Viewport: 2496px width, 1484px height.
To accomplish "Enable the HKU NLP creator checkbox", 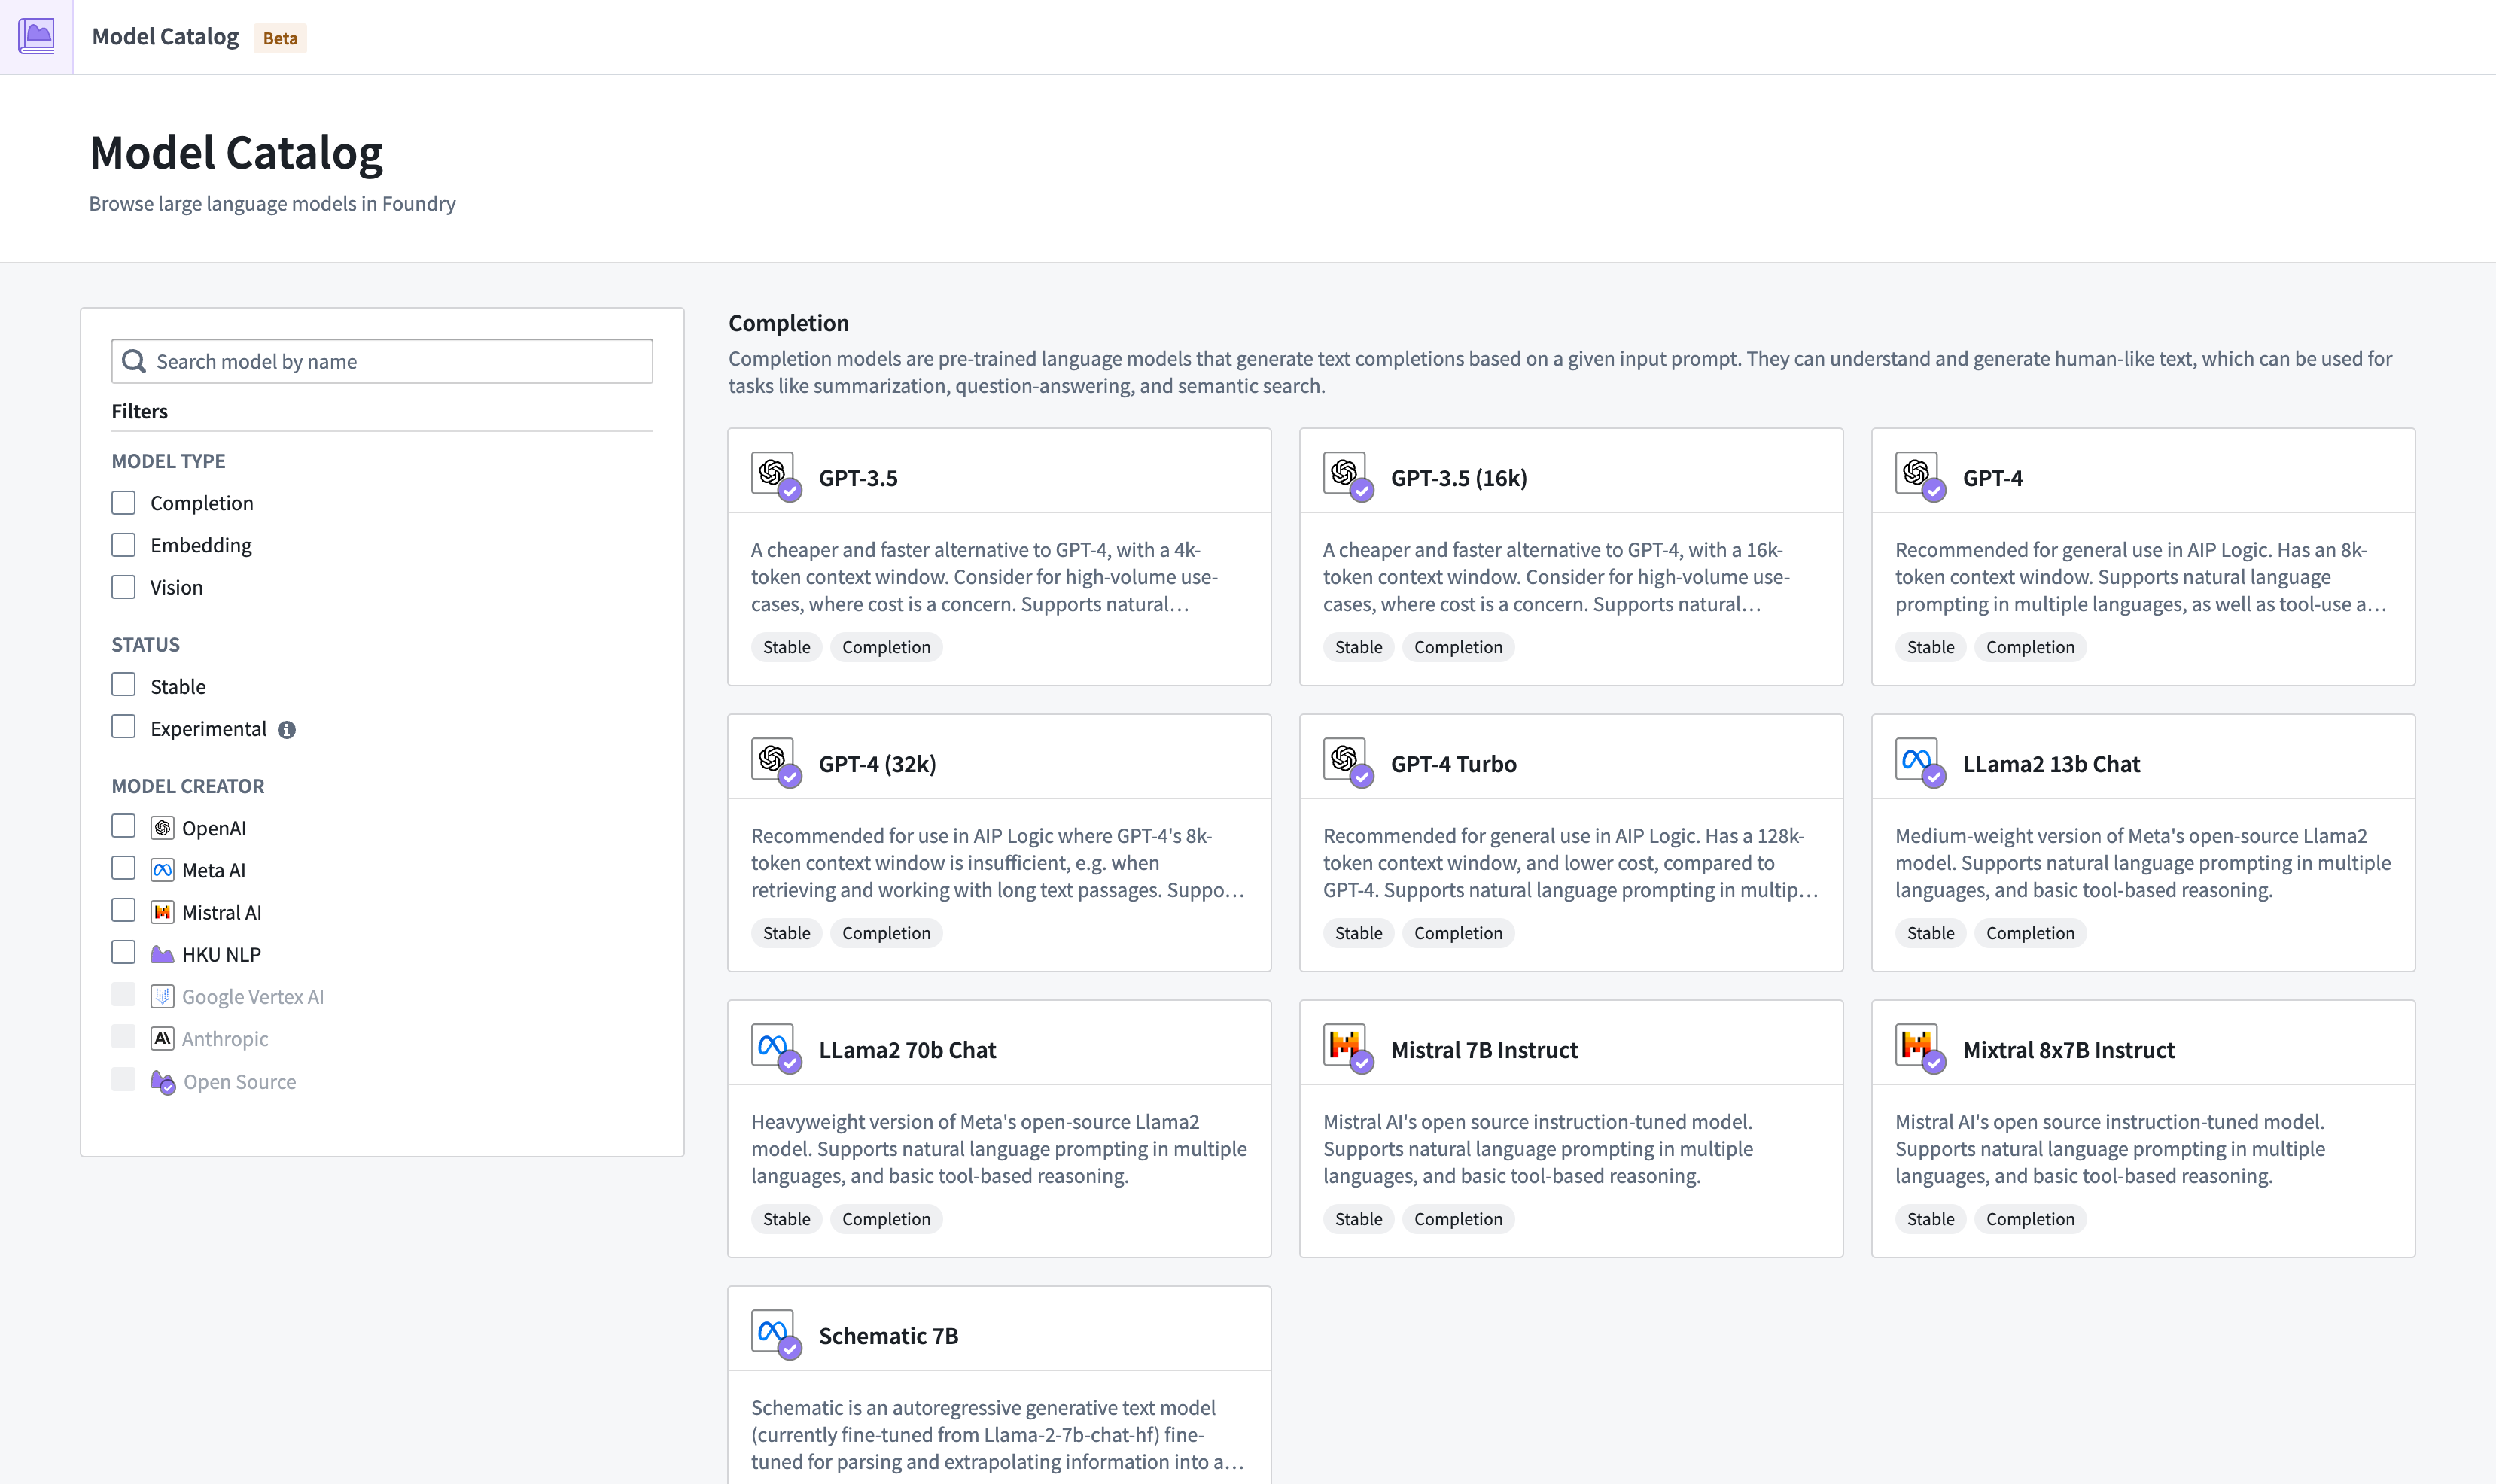I will 123,952.
